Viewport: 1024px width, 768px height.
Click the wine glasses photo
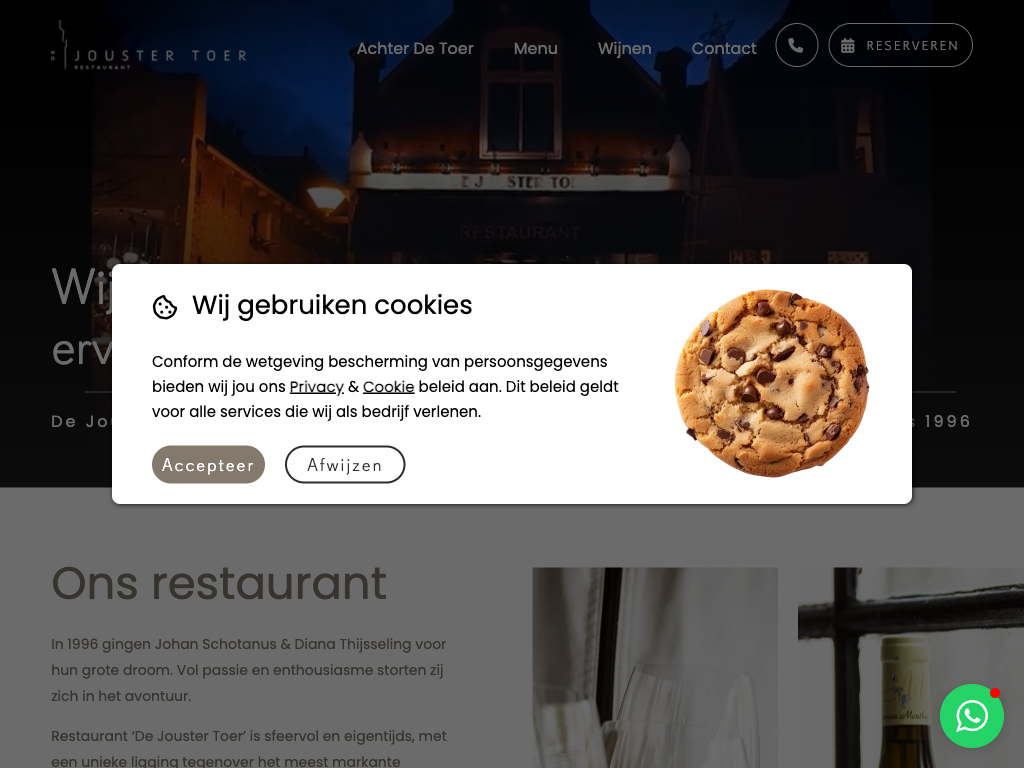point(655,667)
